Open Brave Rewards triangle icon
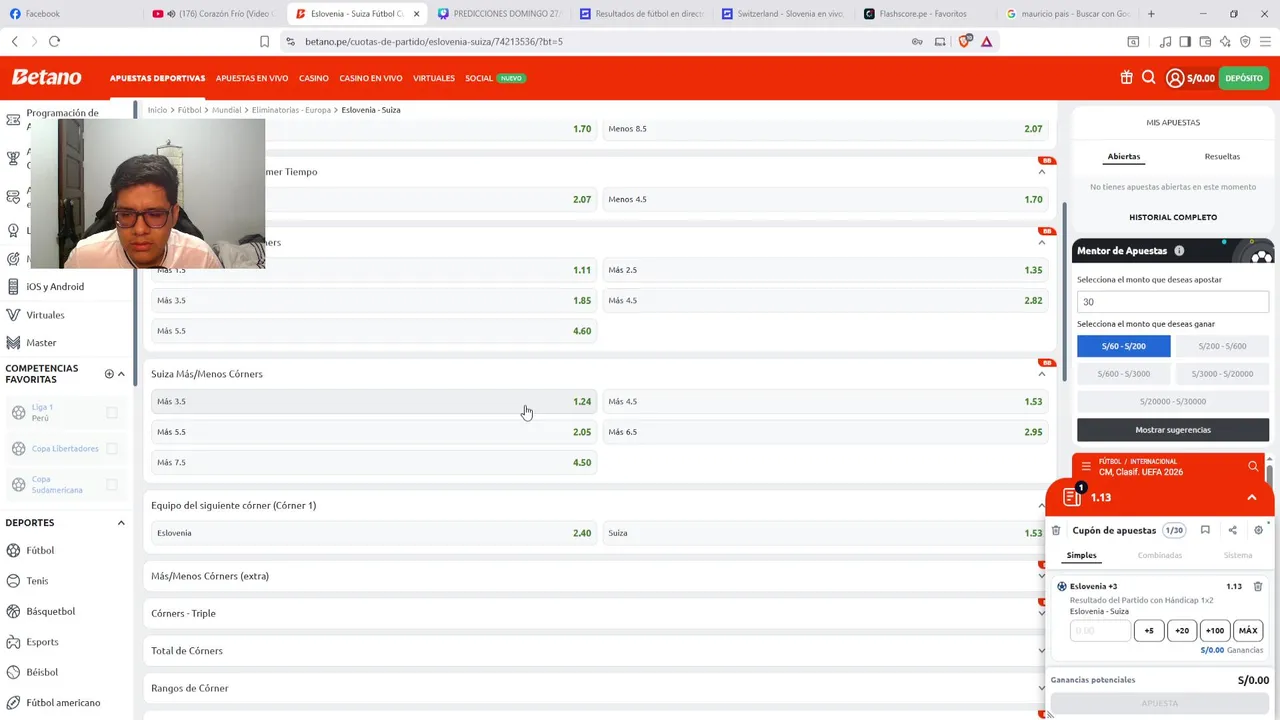The width and height of the screenshot is (1280, 720). click(987, 41)
